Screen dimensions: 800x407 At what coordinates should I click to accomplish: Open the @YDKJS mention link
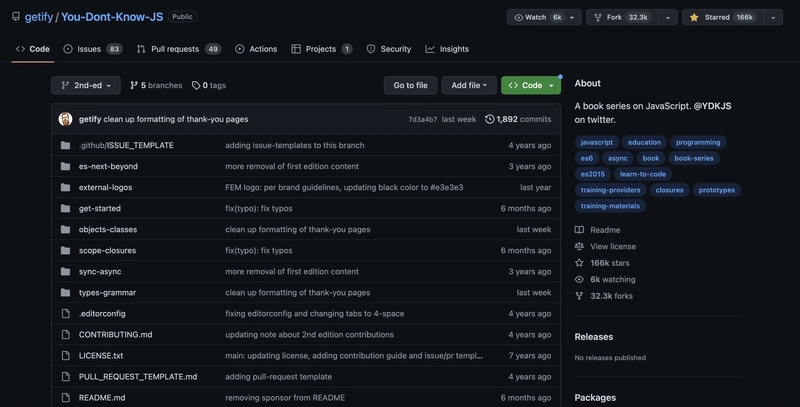click(x=712, y=106)
